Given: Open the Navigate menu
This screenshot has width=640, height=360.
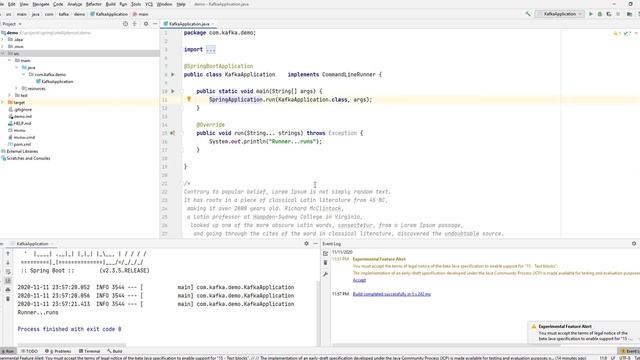Looking at the screenshot, I should click(x=40, y=4).
